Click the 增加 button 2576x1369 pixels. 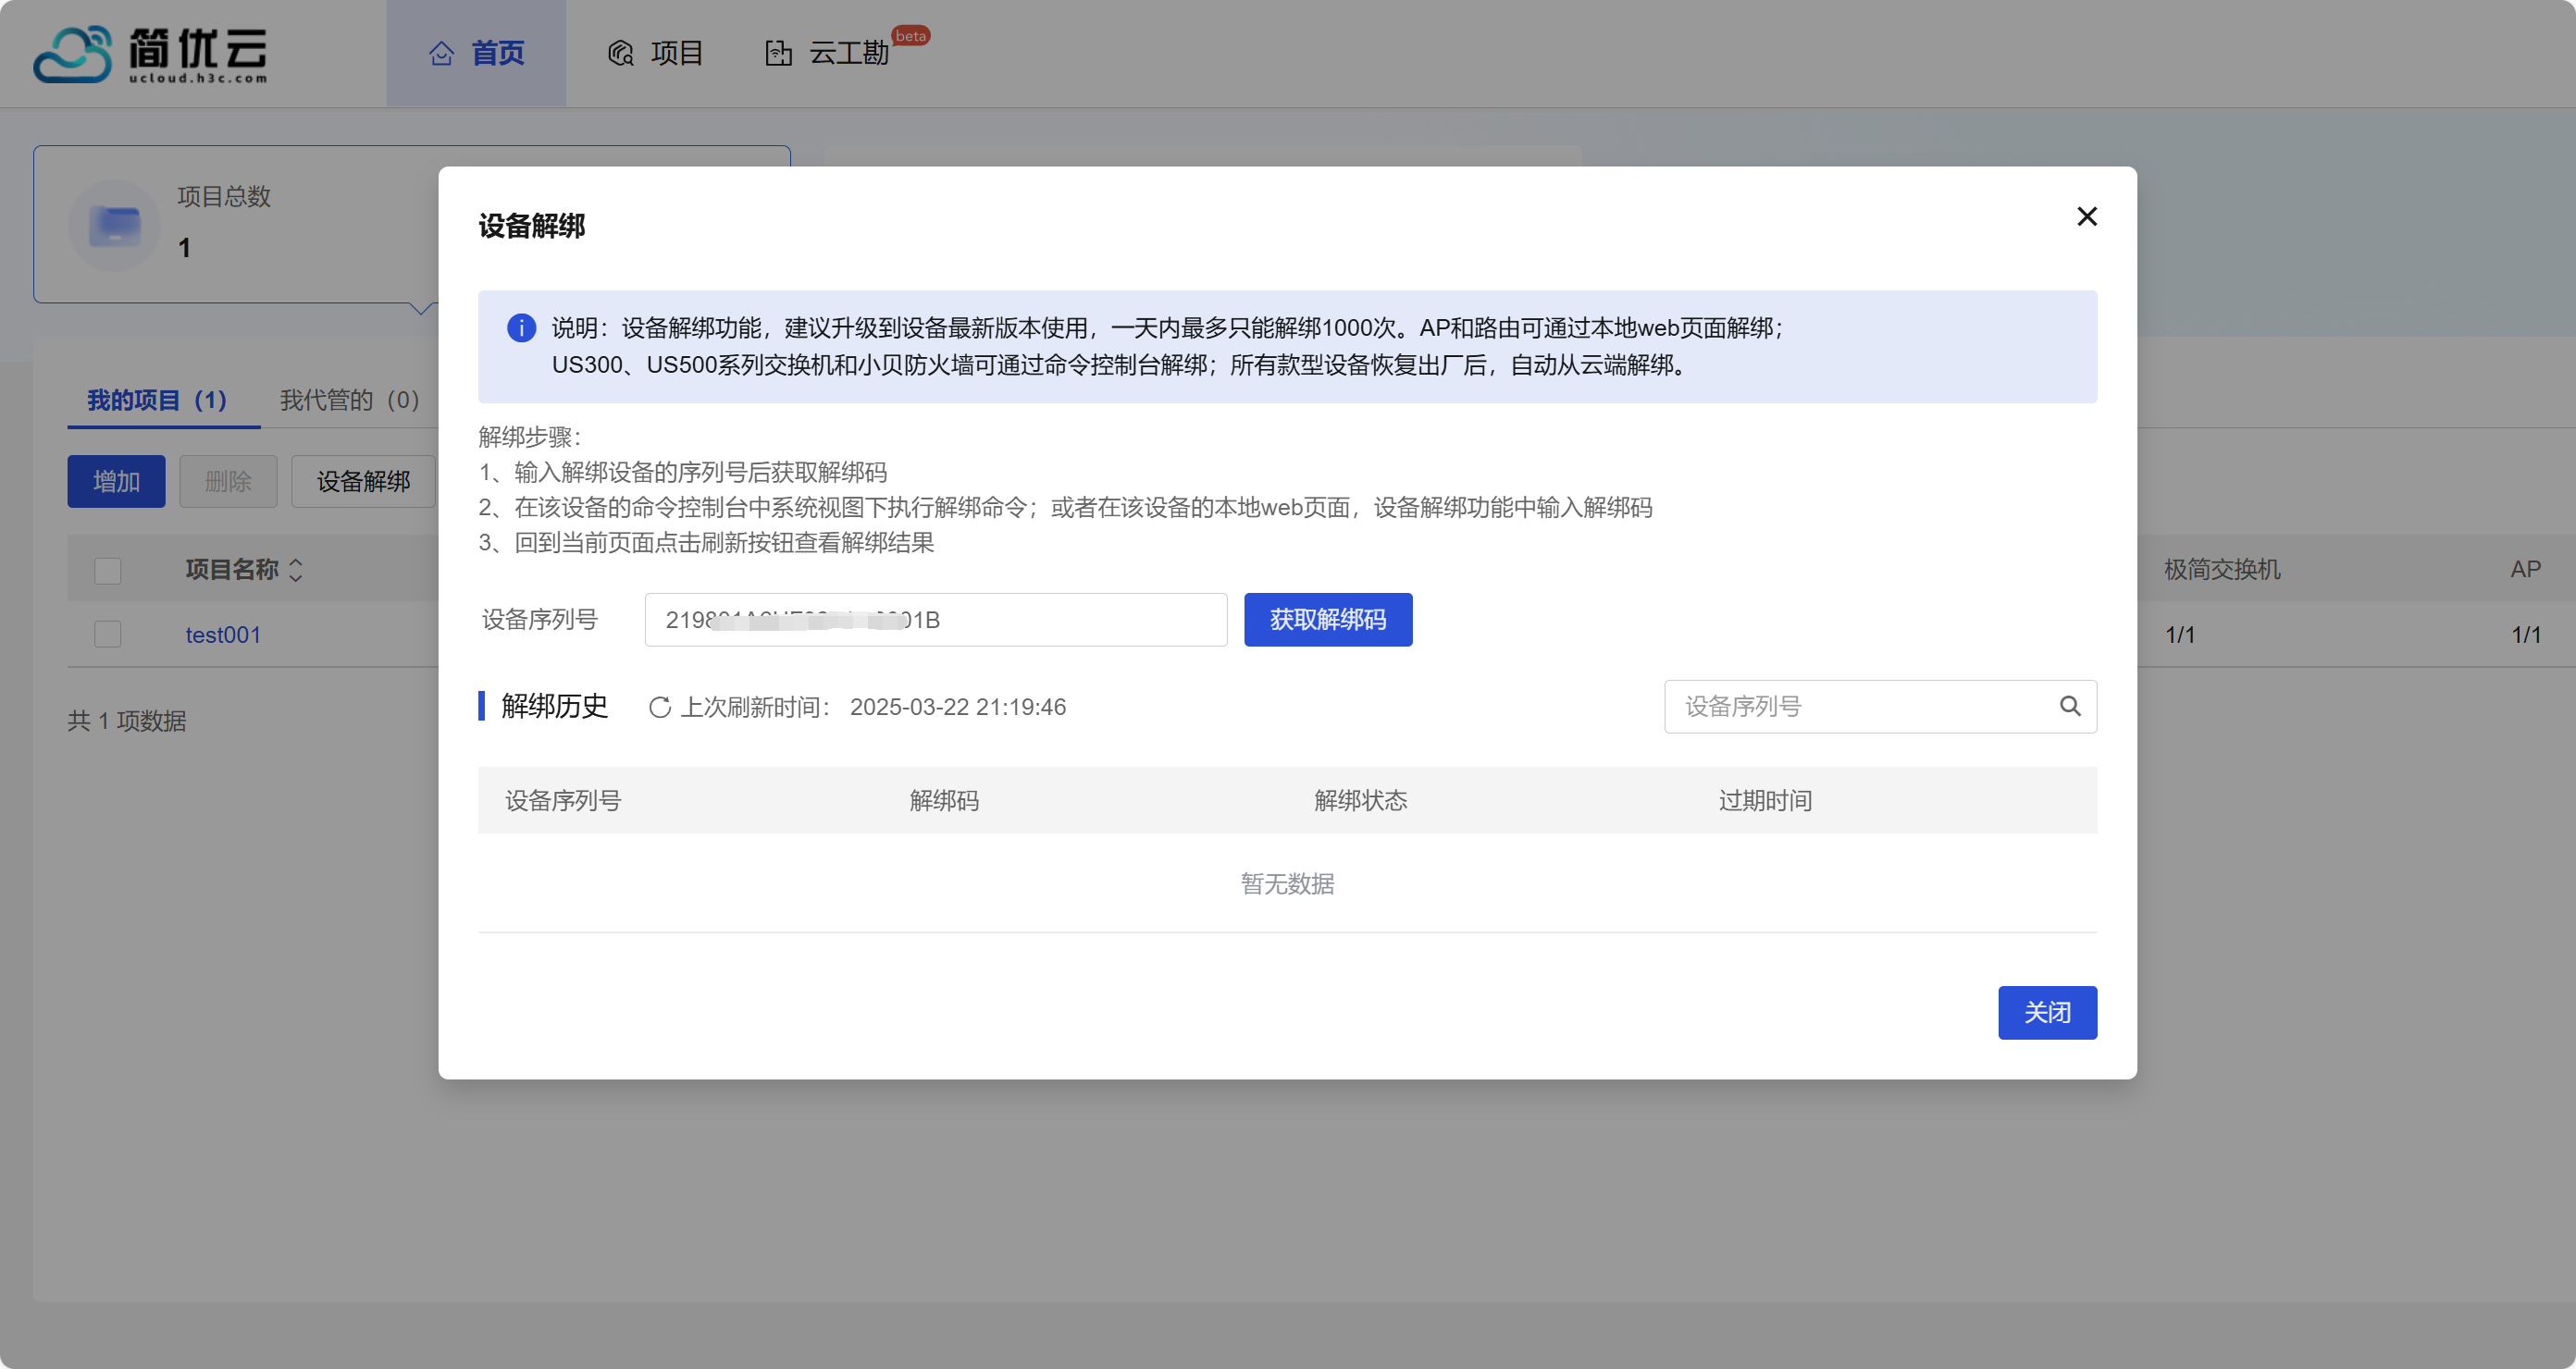[x=116, y=481]
